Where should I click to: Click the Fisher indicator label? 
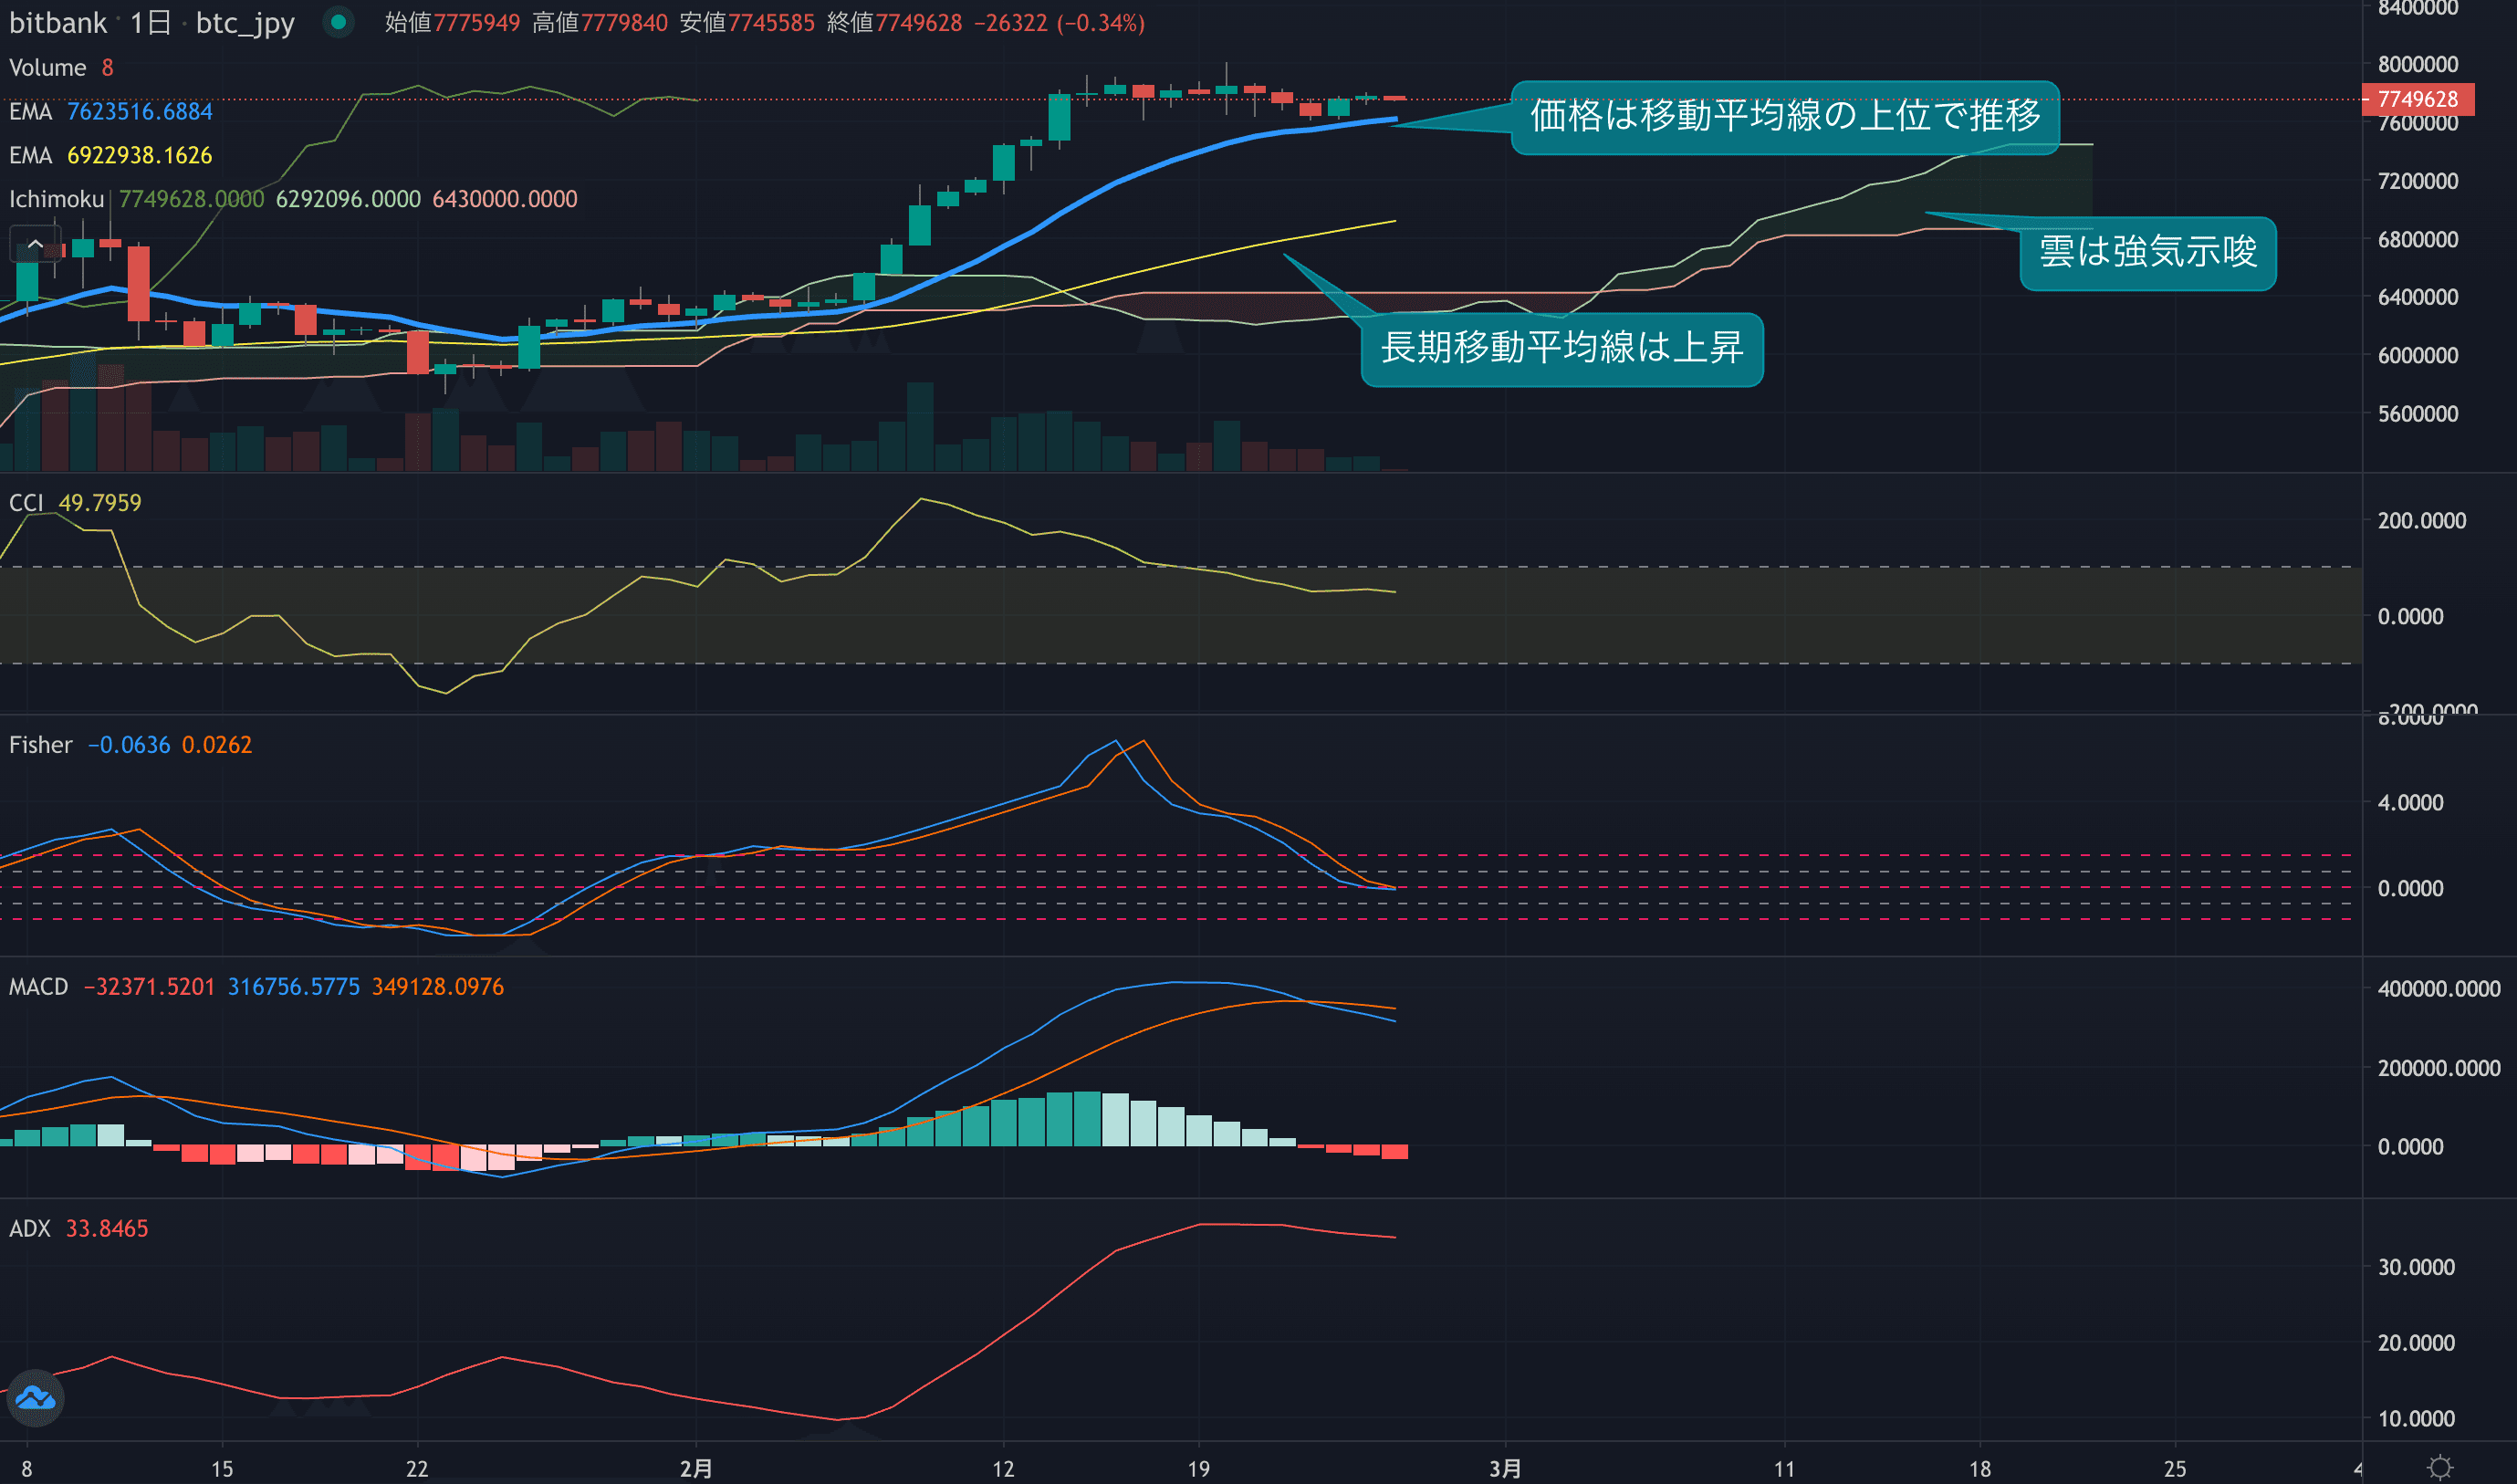[x=40, y=745]
